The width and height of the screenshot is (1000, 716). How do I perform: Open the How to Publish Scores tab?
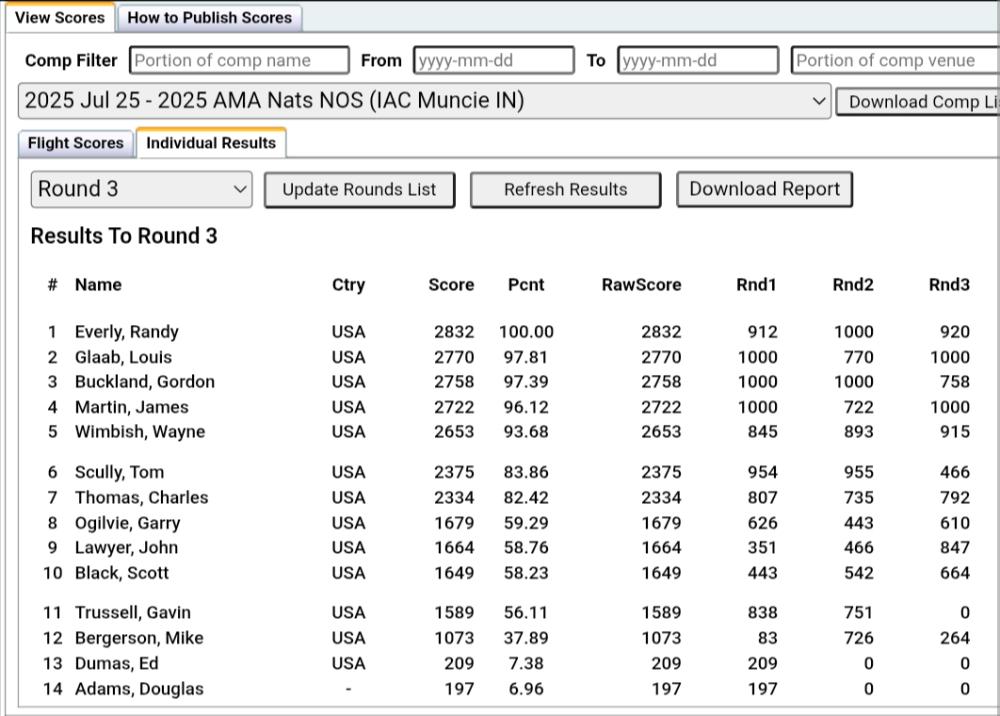click(209, 17)
